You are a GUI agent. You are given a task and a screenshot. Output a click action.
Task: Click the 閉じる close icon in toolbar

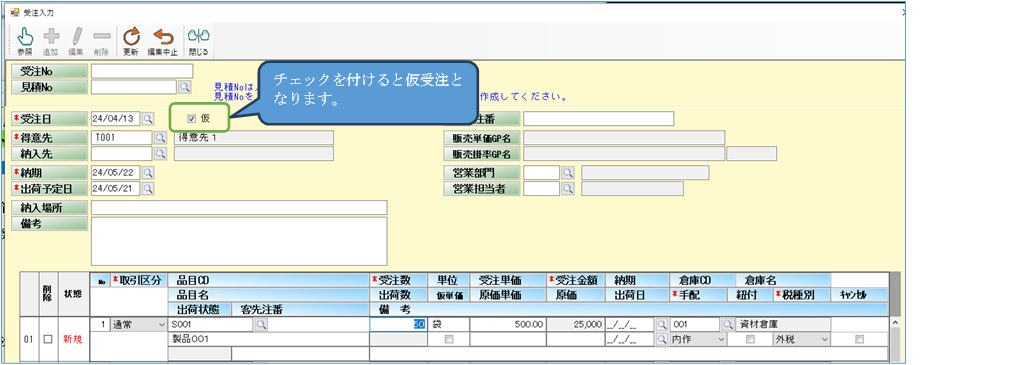pyautogui.click(x=198, y=37)
